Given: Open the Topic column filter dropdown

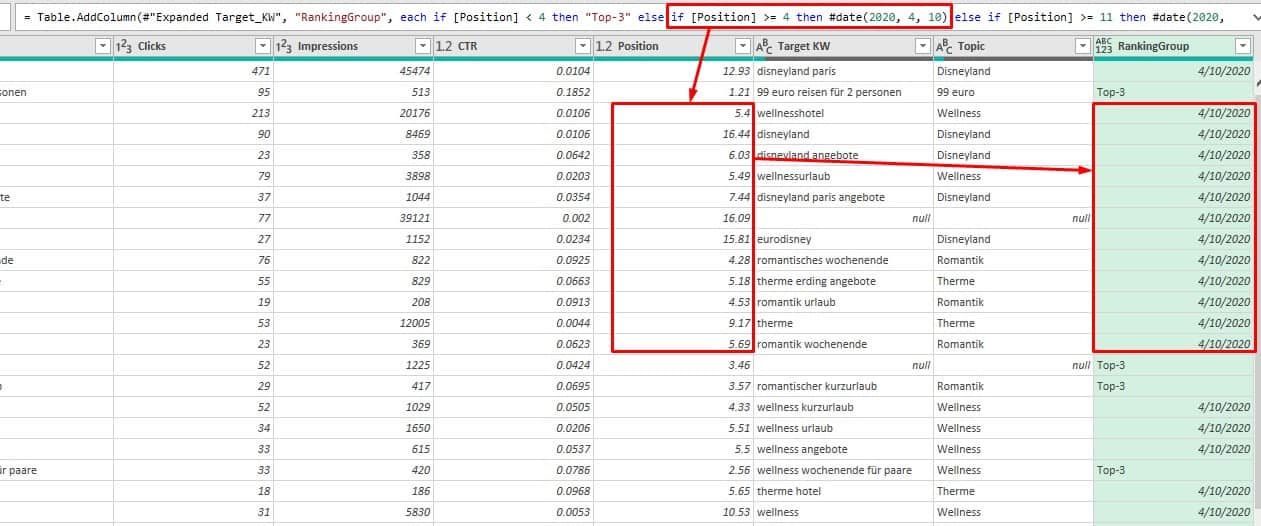Looking at the screenshot, I should pyautogui.click(x=1082, y=46).
